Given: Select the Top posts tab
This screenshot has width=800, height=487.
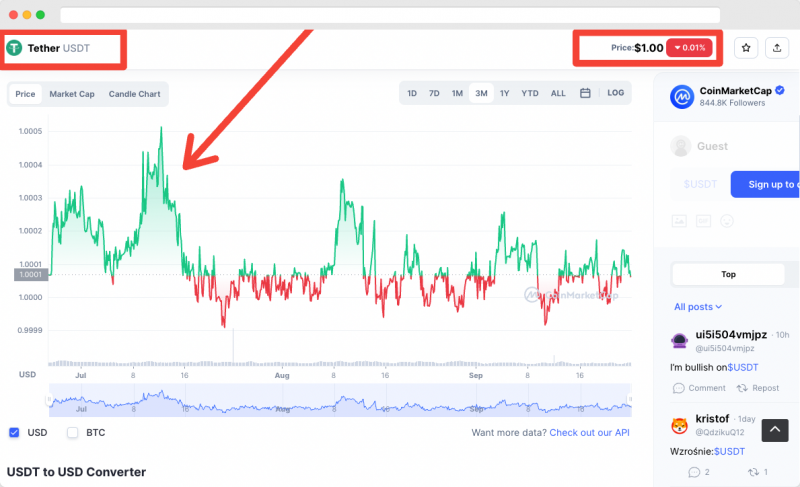Looking at the screenshot, I should point(728,274).
